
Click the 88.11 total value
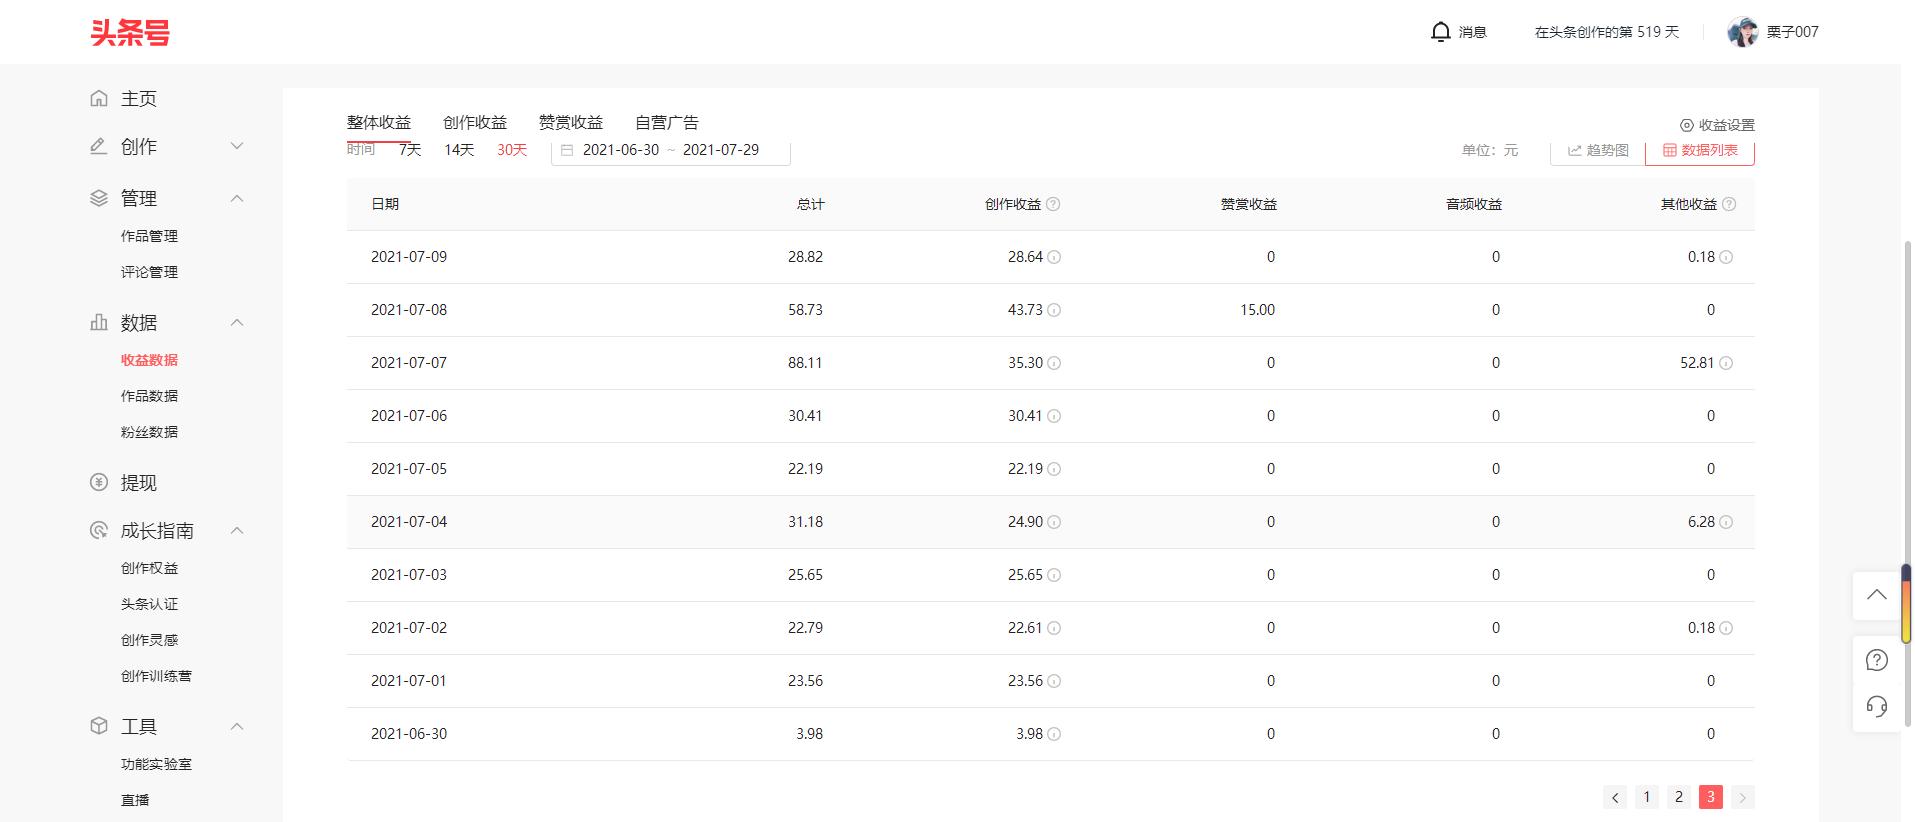(x=805, y=363)
